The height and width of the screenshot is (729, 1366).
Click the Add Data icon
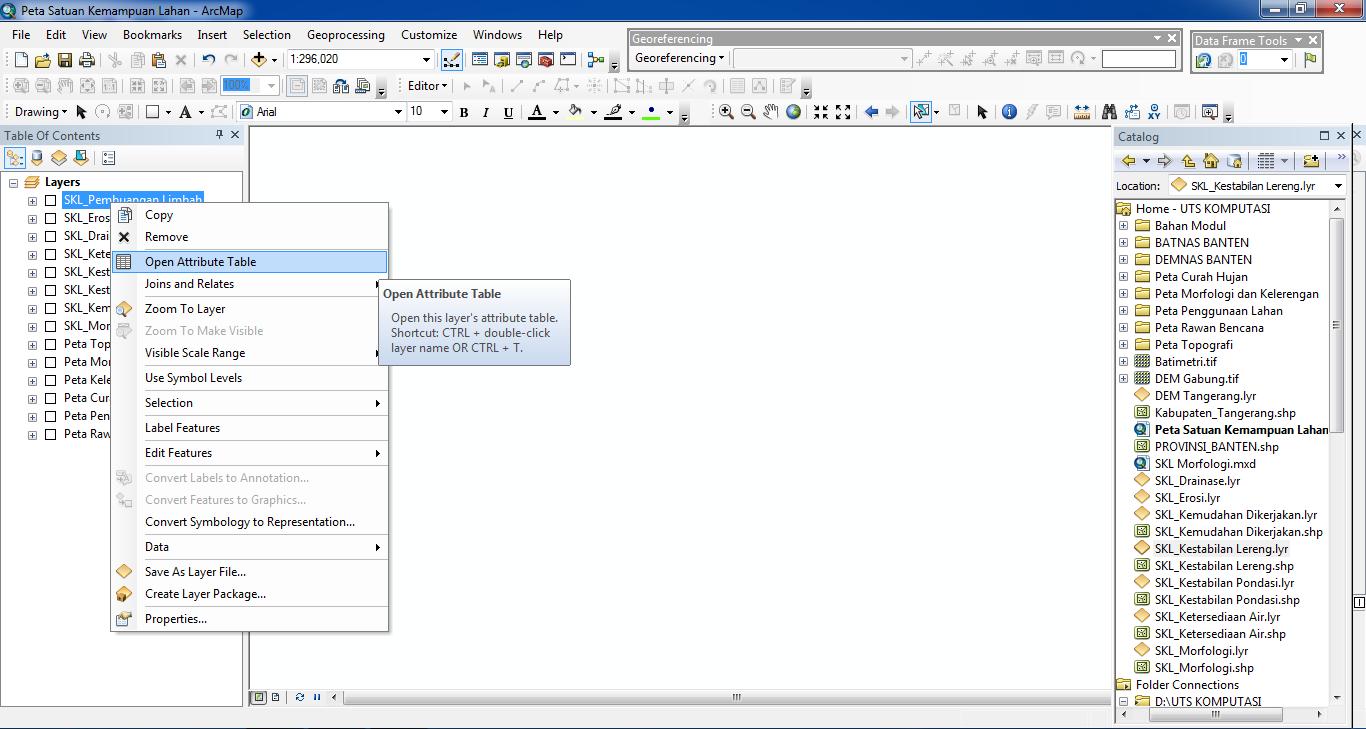click(259, 59)
